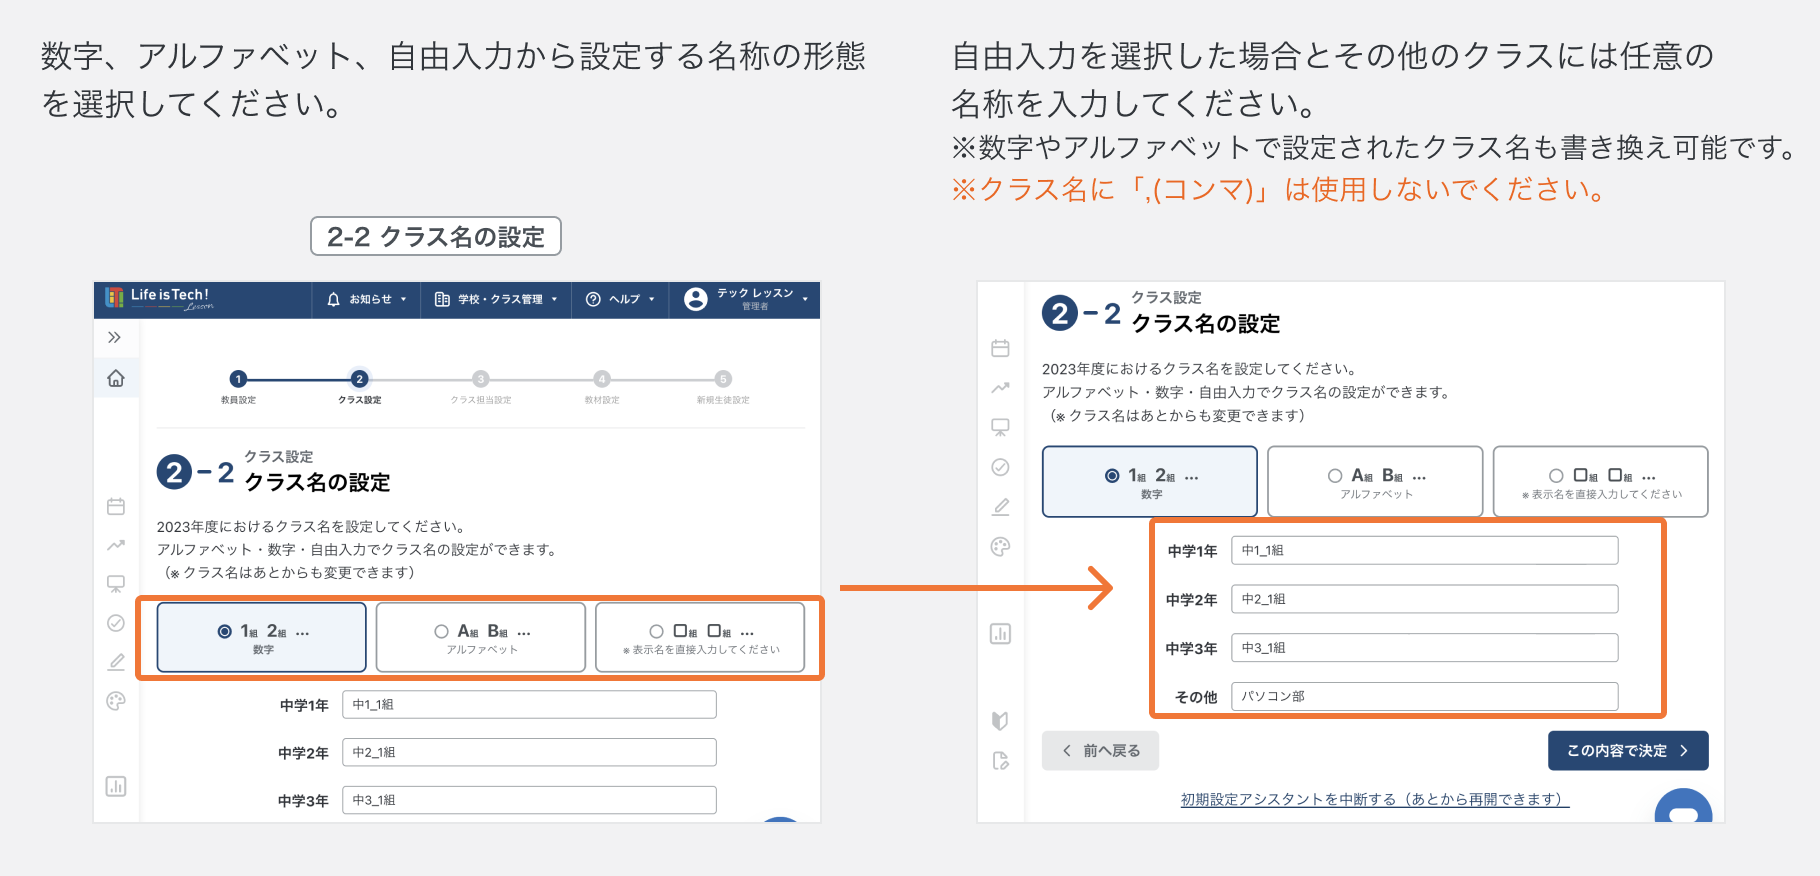Click the document-edit icon at the sidebar bottom

(1000, 761)
